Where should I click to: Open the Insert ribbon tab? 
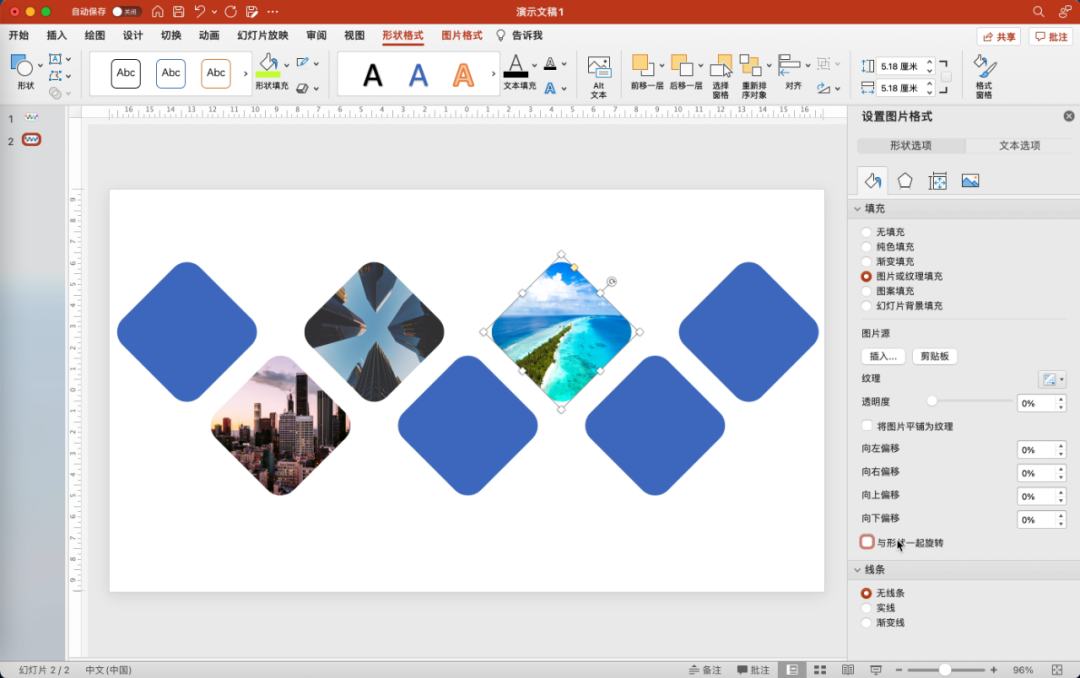pyautogui.click(x=56, y=35)
